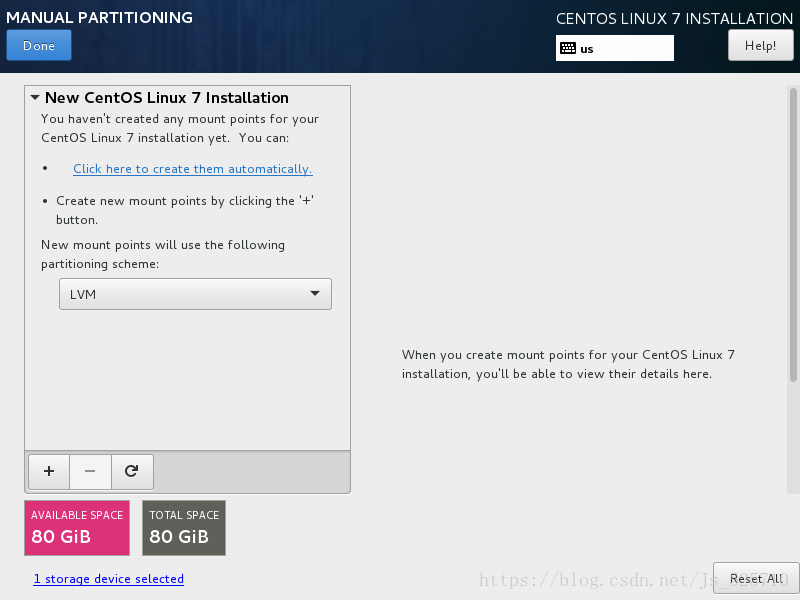800x600 pixels.
Task: Click the MANUAL PARTITIONING title text
Action: click(x=99, y=17)
